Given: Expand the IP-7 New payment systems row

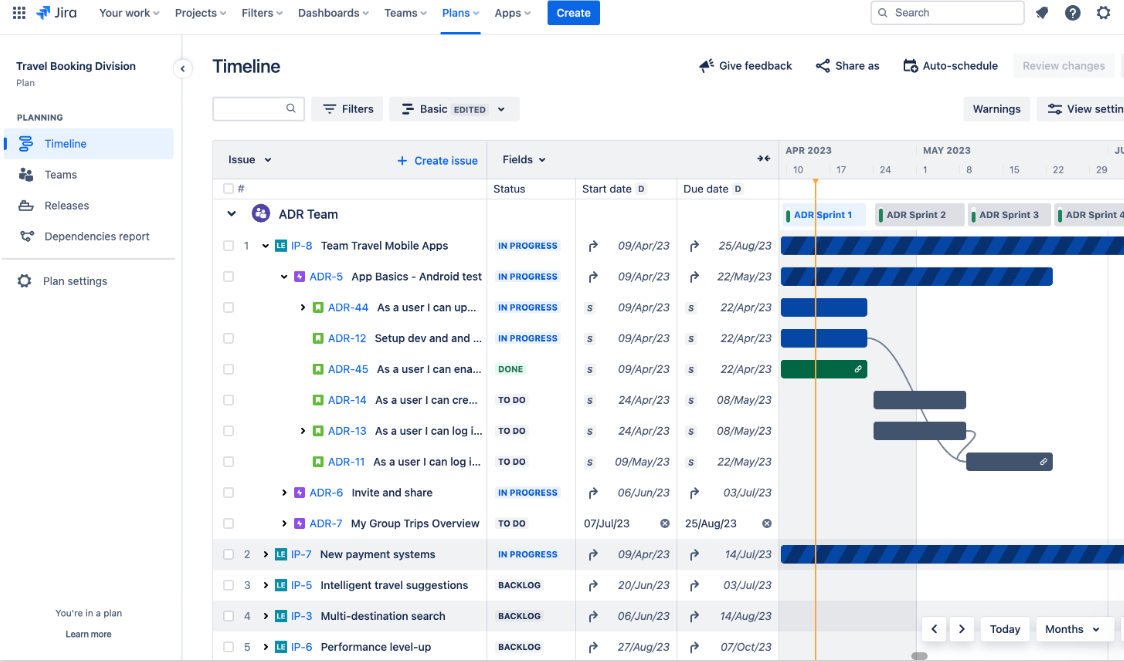Looking at the screenshot, I should coord(265,555).
